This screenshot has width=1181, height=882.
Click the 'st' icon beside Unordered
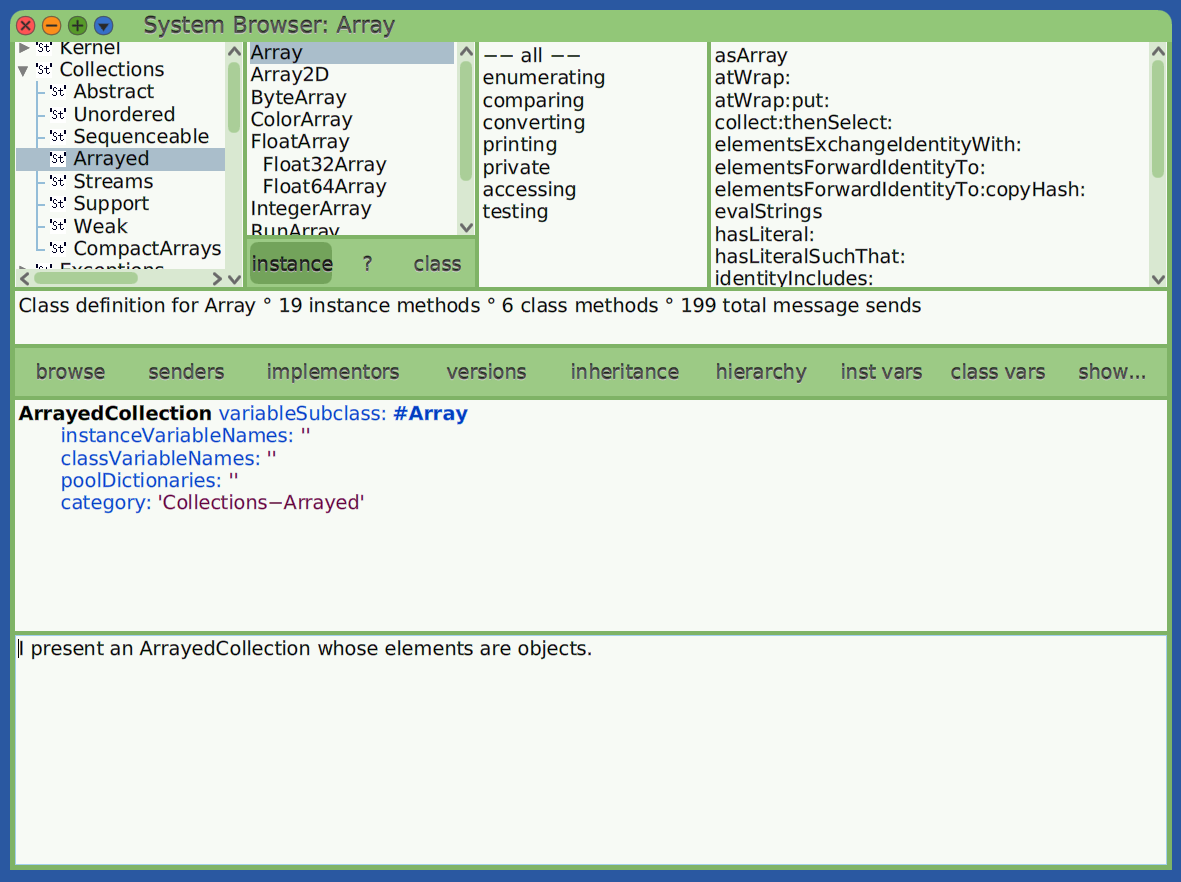coord(58,114)
